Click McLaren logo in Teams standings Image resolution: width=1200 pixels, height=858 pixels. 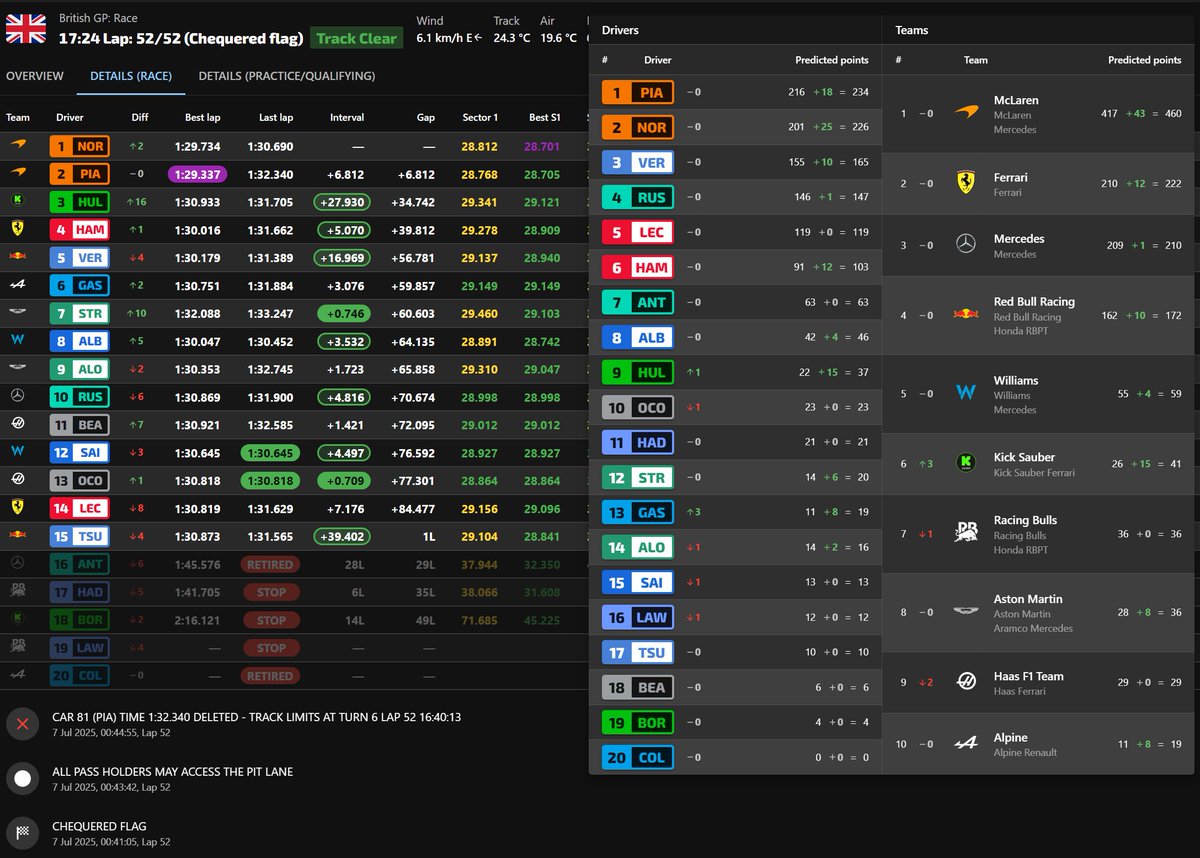point(965,114)
